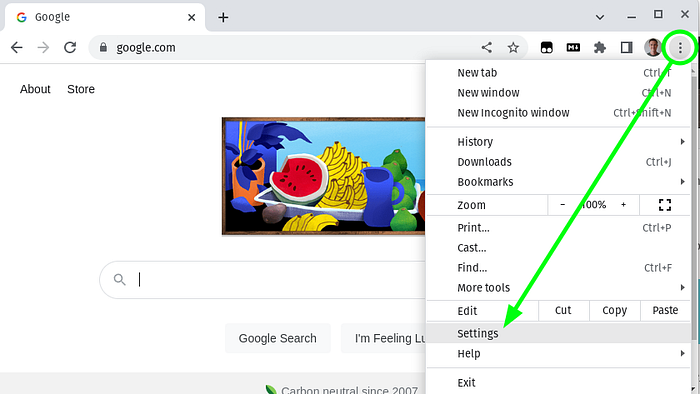Click the fruit still-life Google Doodle
Screen dimensions: 700x394
(324, 176)
